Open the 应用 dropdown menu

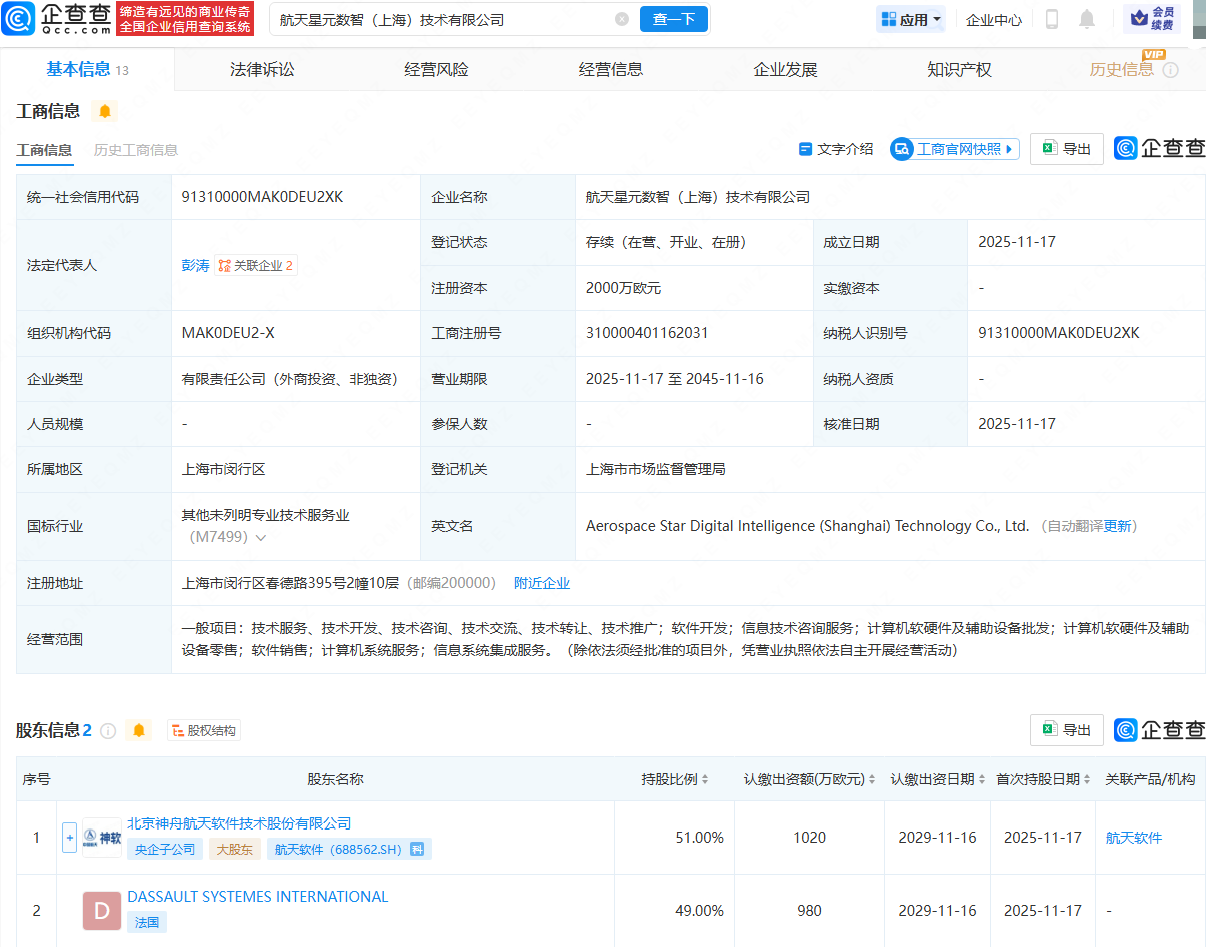(911, 19)
